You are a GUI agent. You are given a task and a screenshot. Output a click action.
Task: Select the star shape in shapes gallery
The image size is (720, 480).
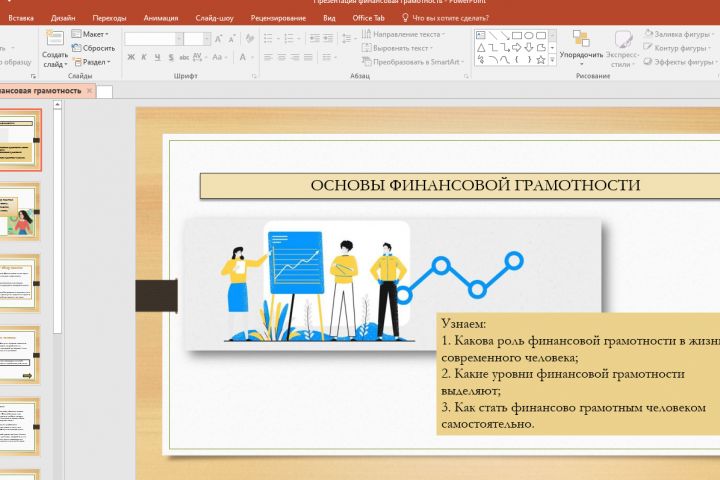(541, 60)
